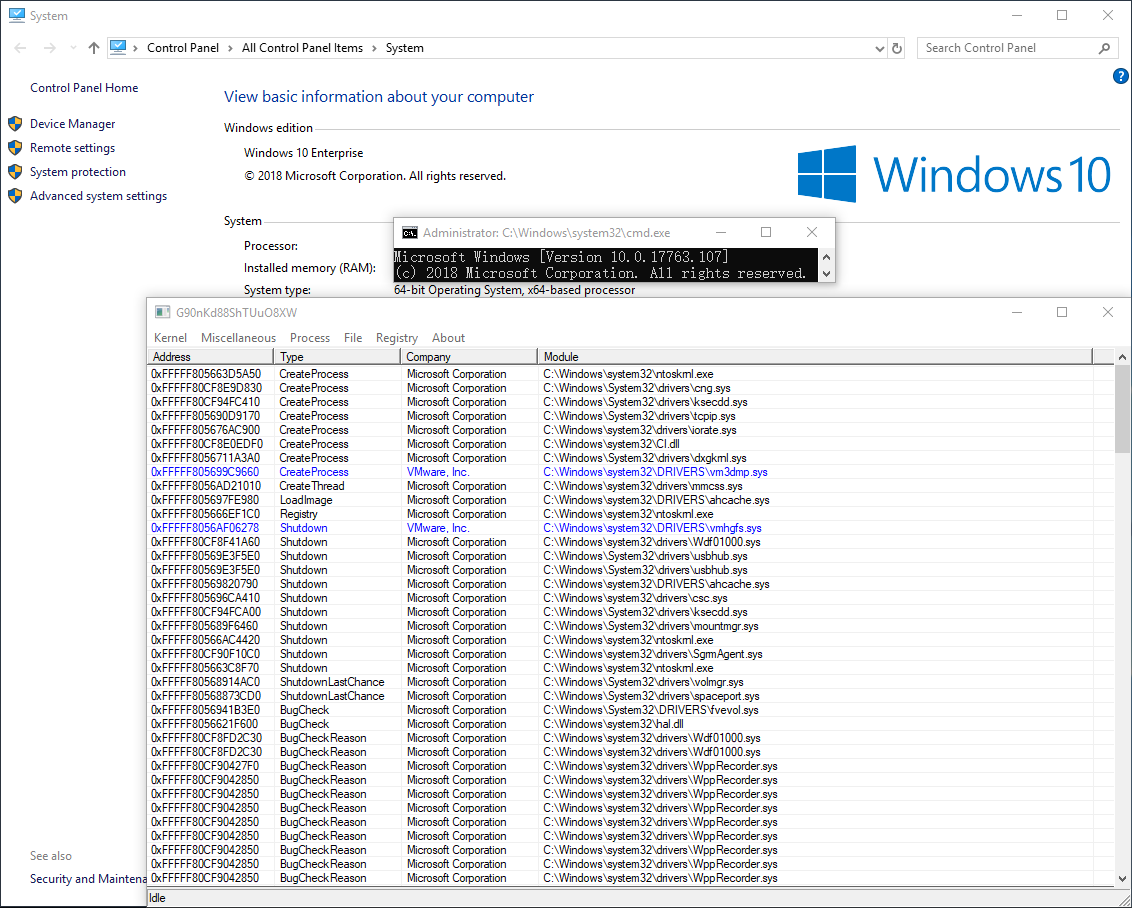The image size is (1132, 908).
Task: Sort by Address column header
Action: pos(210,357)
